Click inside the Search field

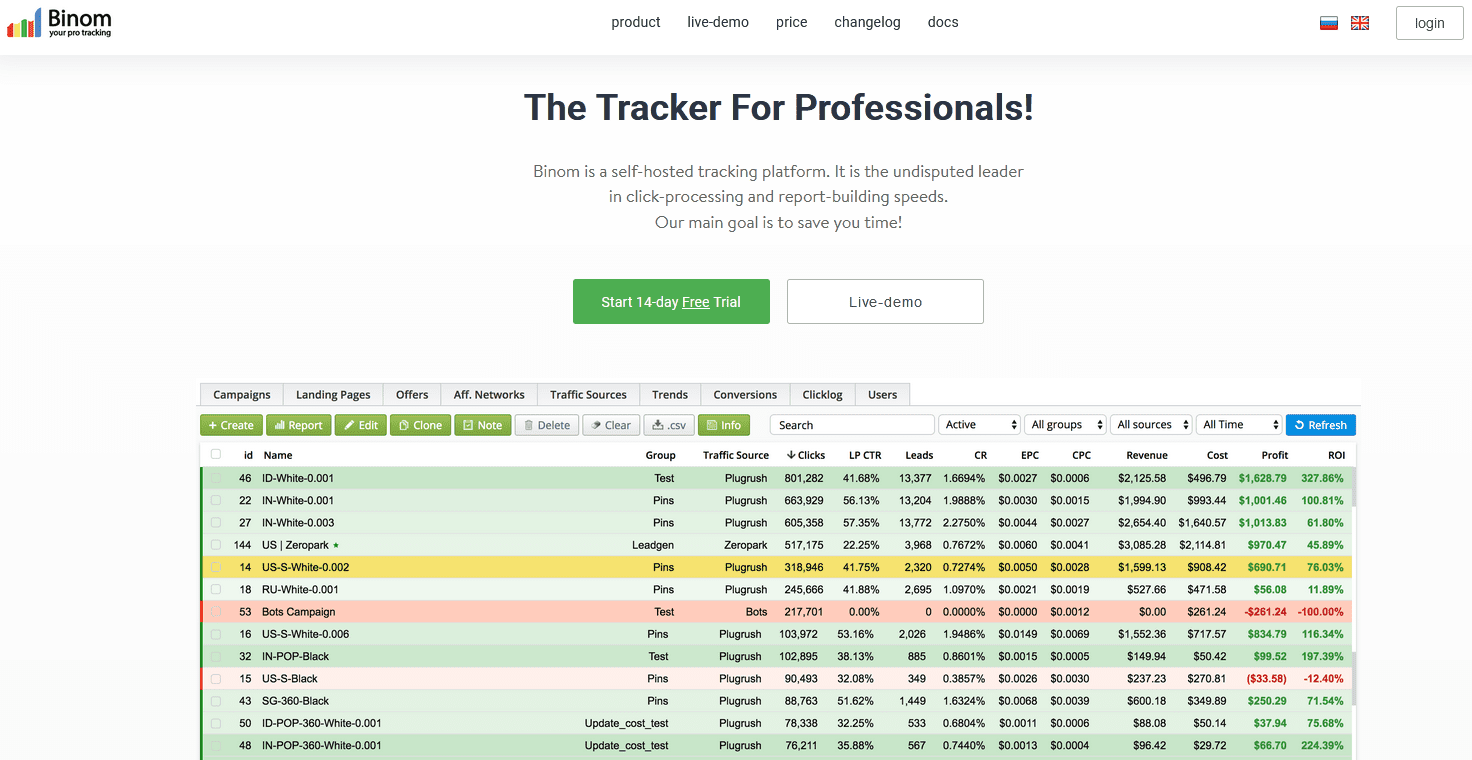pos(851,424)
